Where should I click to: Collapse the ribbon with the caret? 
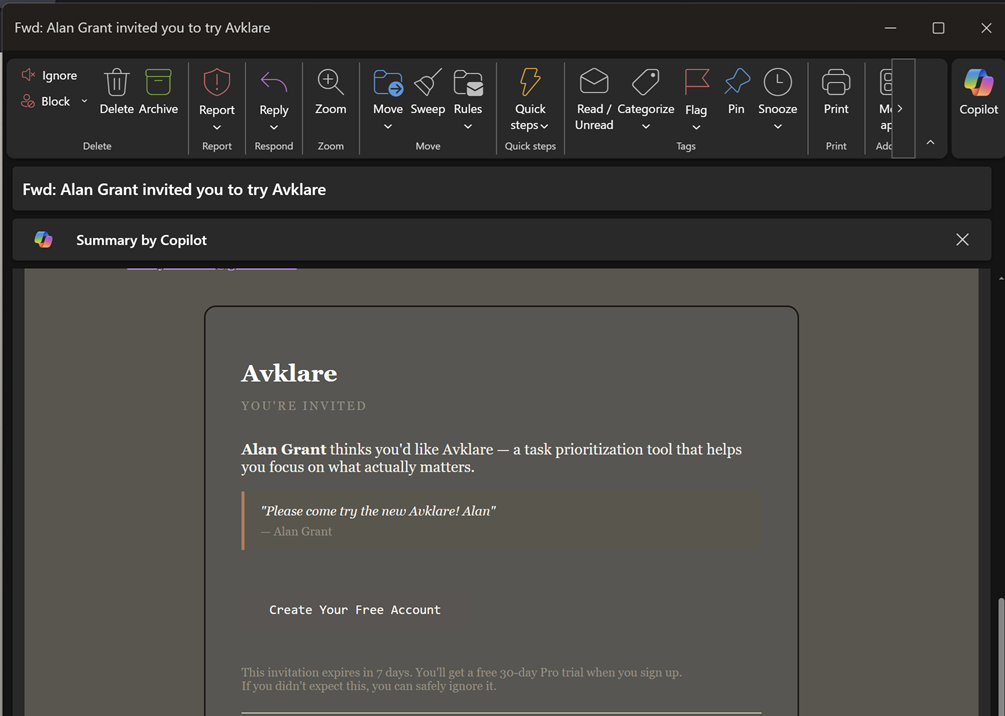click(931, 142)
